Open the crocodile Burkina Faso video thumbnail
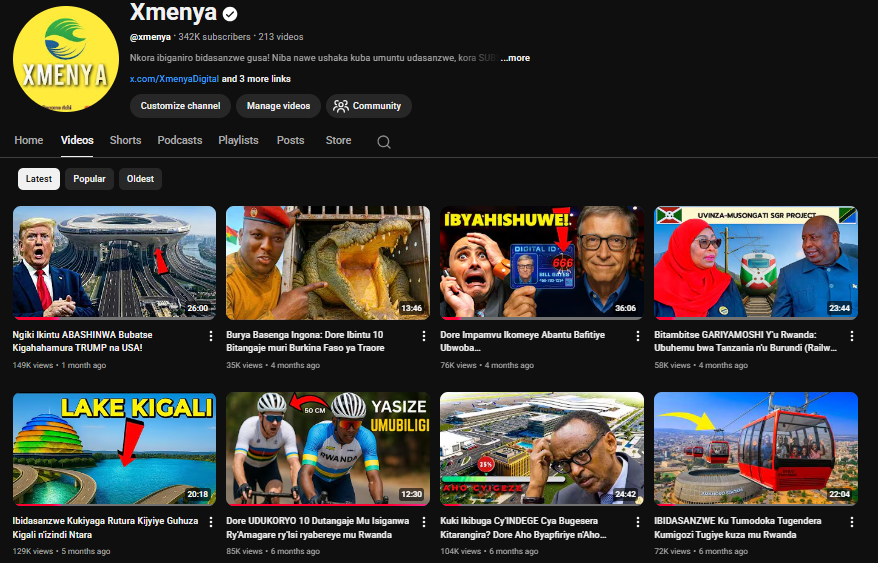Screen dimensions: 878x563 pos(328,263)
